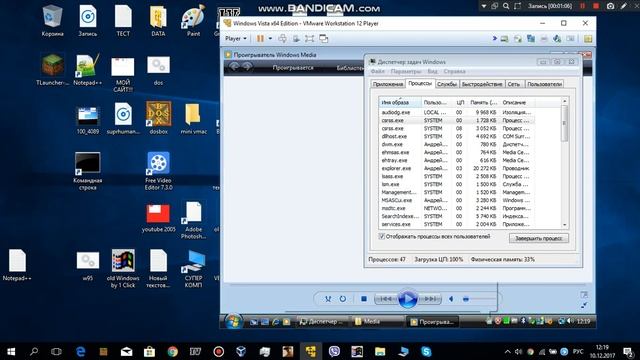Image resolution: width=640 pixels, height=360 pixels.
Task: Click the VMware sound card device icon
Action: point(557,39)
